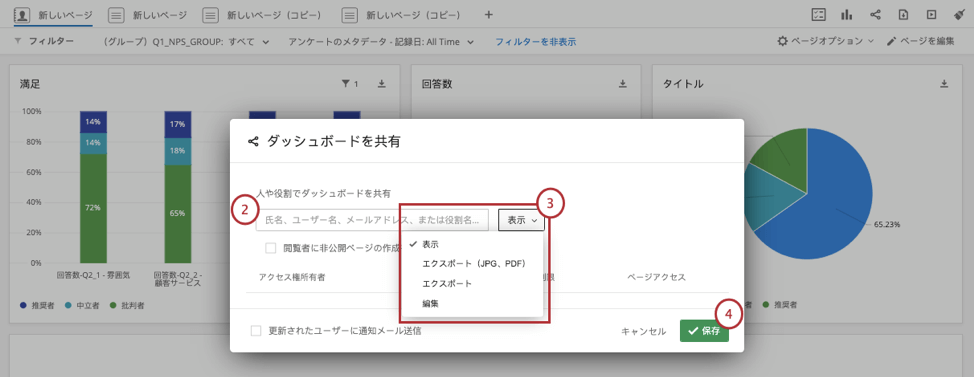Screen dimensions: 974x377
Task: Expand アンケートのメタデータ - 記録日: All Time dropdown
Action: tap(381, 42)
